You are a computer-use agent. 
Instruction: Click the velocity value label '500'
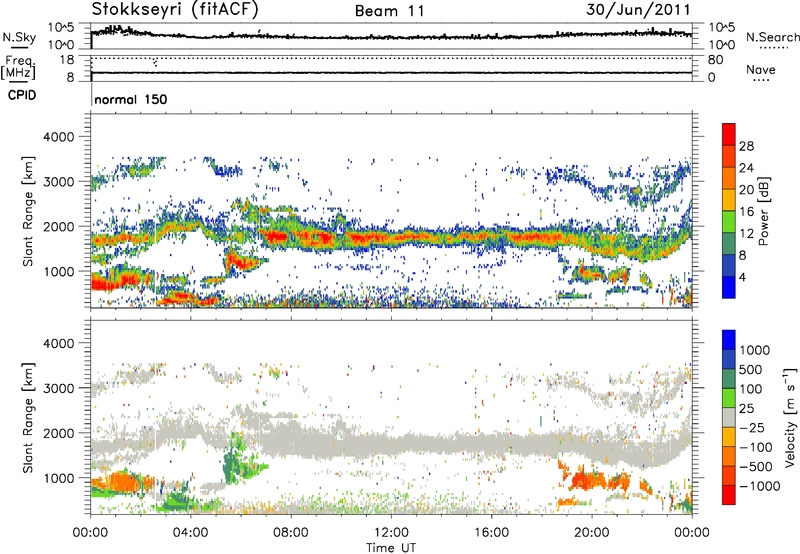tap(751, 370)
